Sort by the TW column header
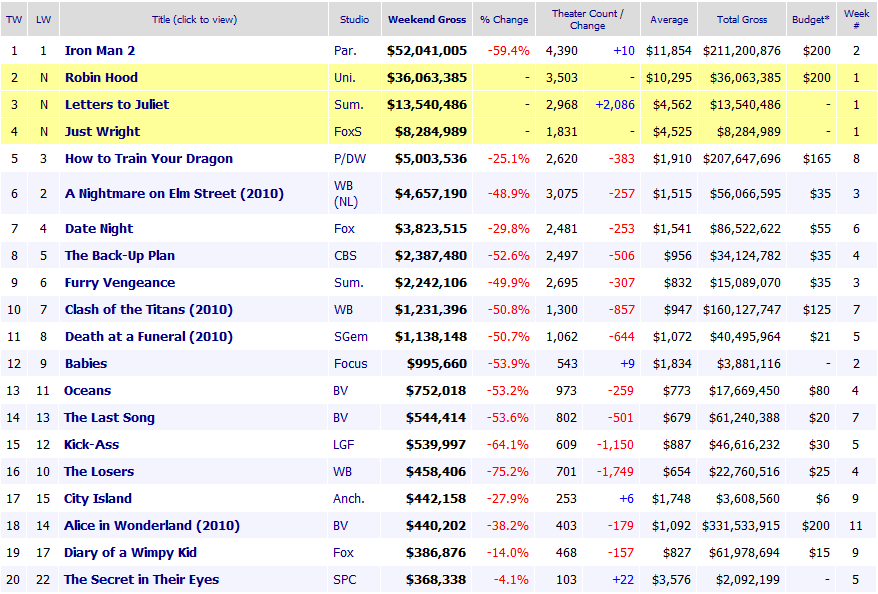 point(14,20)
